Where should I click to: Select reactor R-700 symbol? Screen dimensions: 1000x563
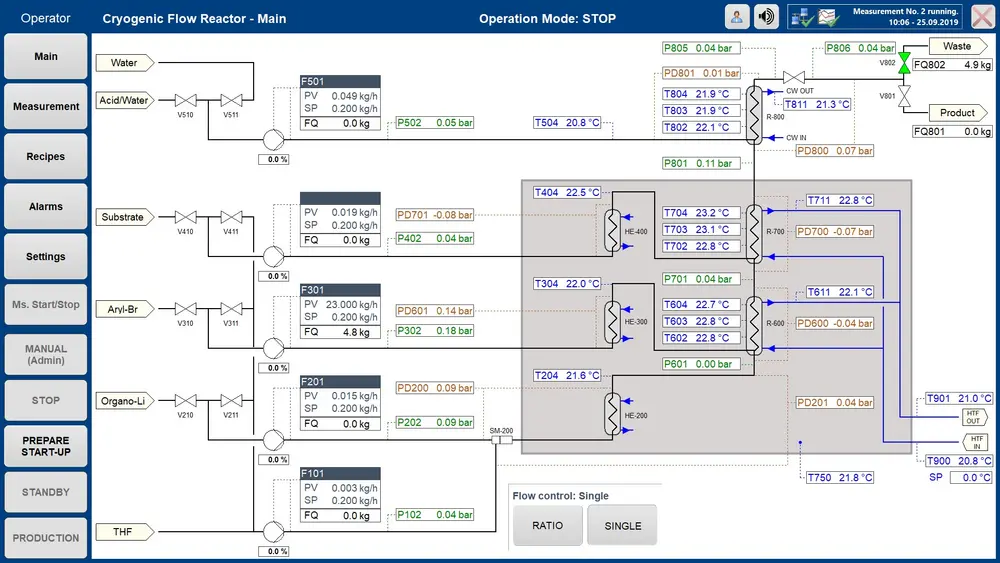pos(754,234)
